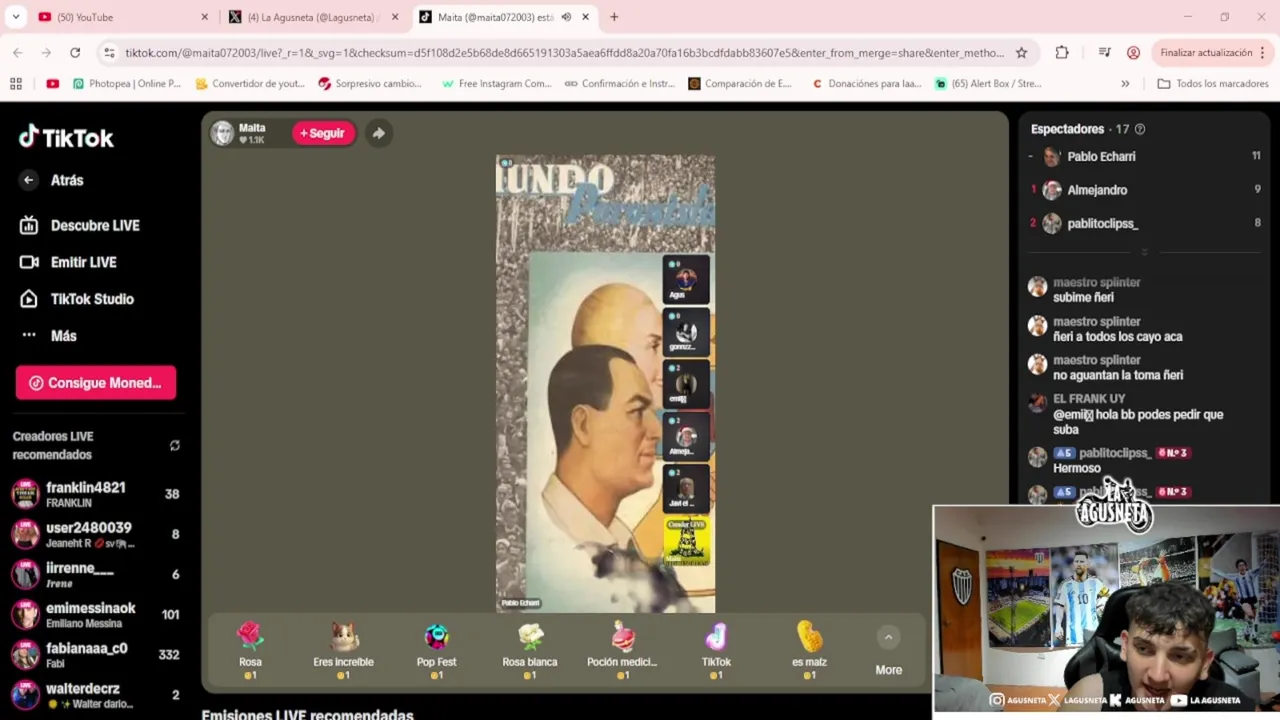
Task: Open walterdecrz live stream
Action: (95, 694)
